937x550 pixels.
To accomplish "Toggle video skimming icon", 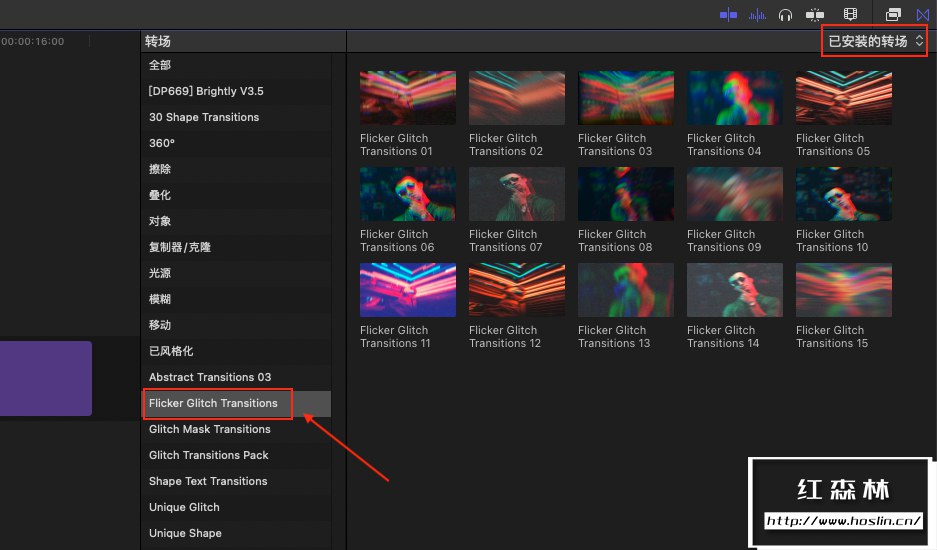I will (728, 15).
